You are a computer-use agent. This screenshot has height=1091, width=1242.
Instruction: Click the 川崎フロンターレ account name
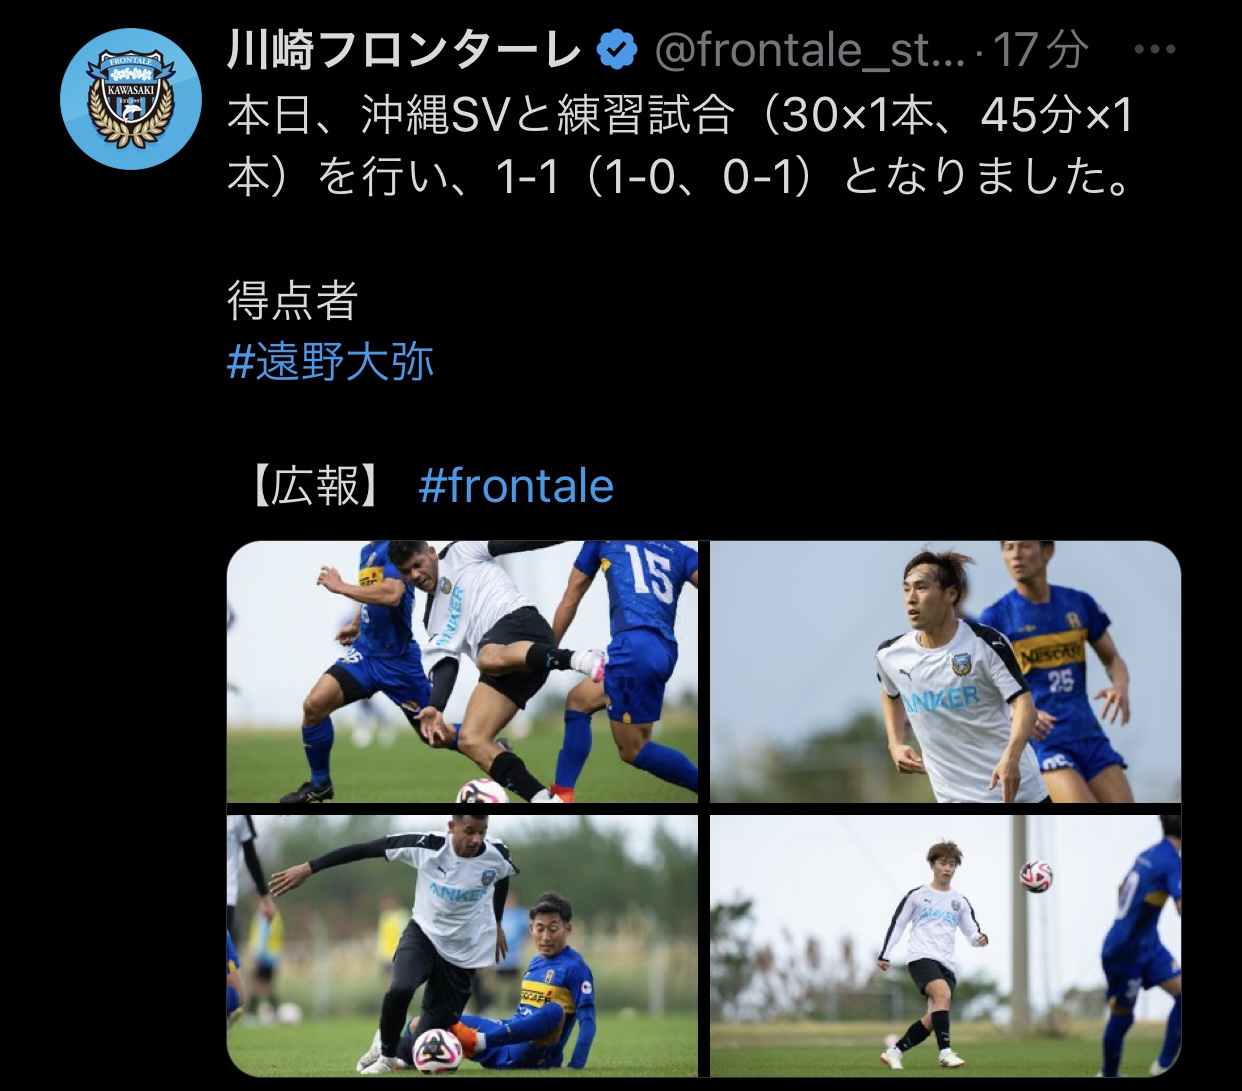click(405, 50)
